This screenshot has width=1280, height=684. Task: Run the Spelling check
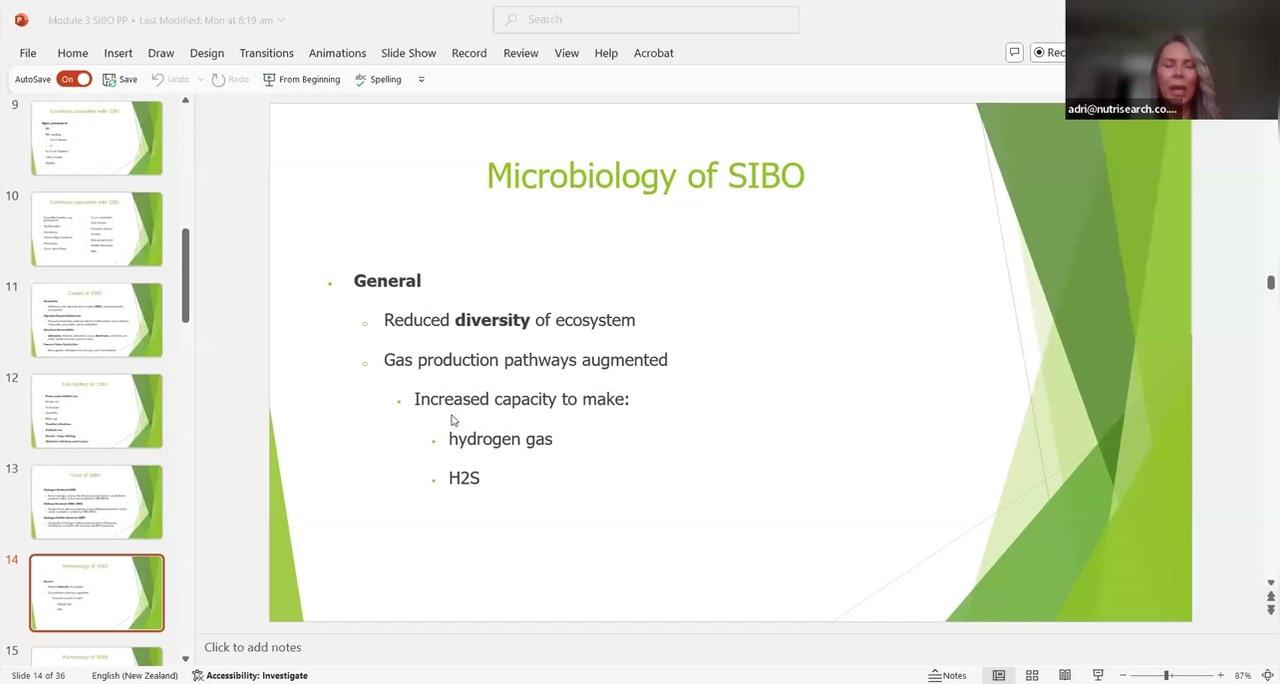click(378, 79)
